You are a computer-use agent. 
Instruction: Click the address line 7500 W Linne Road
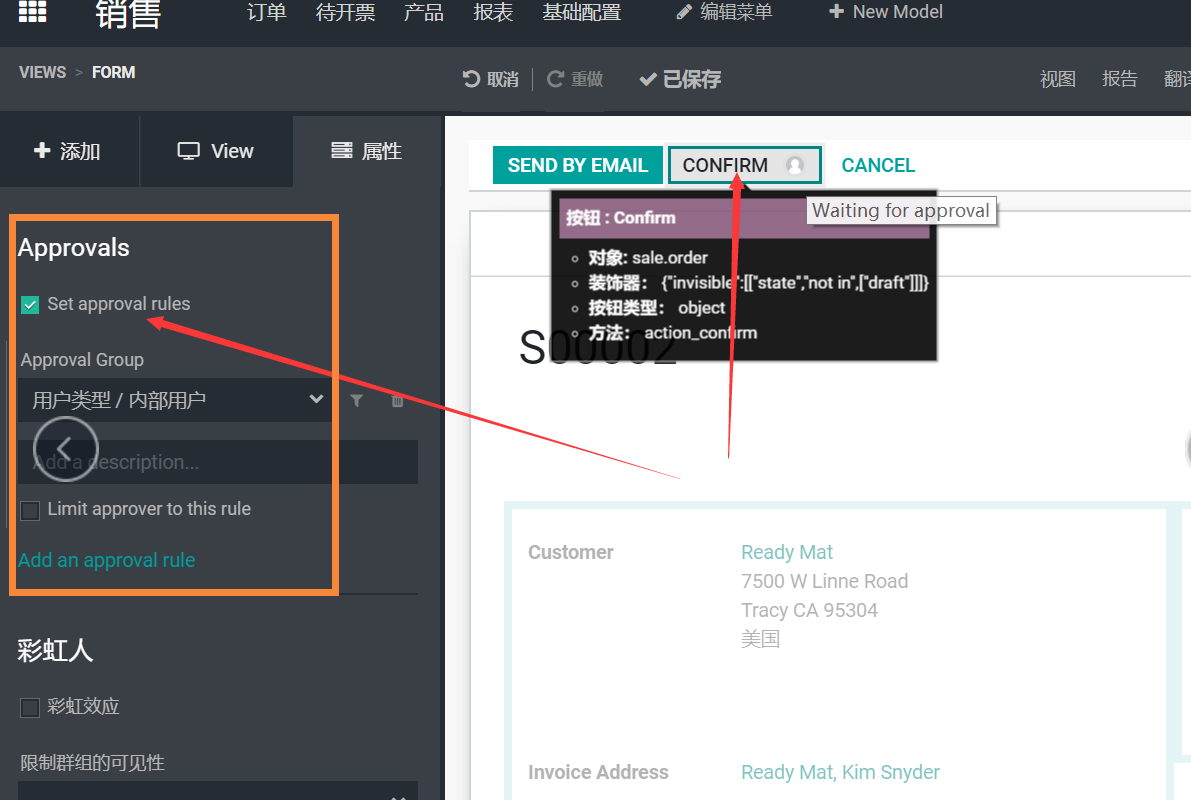[x=824, y=581]
